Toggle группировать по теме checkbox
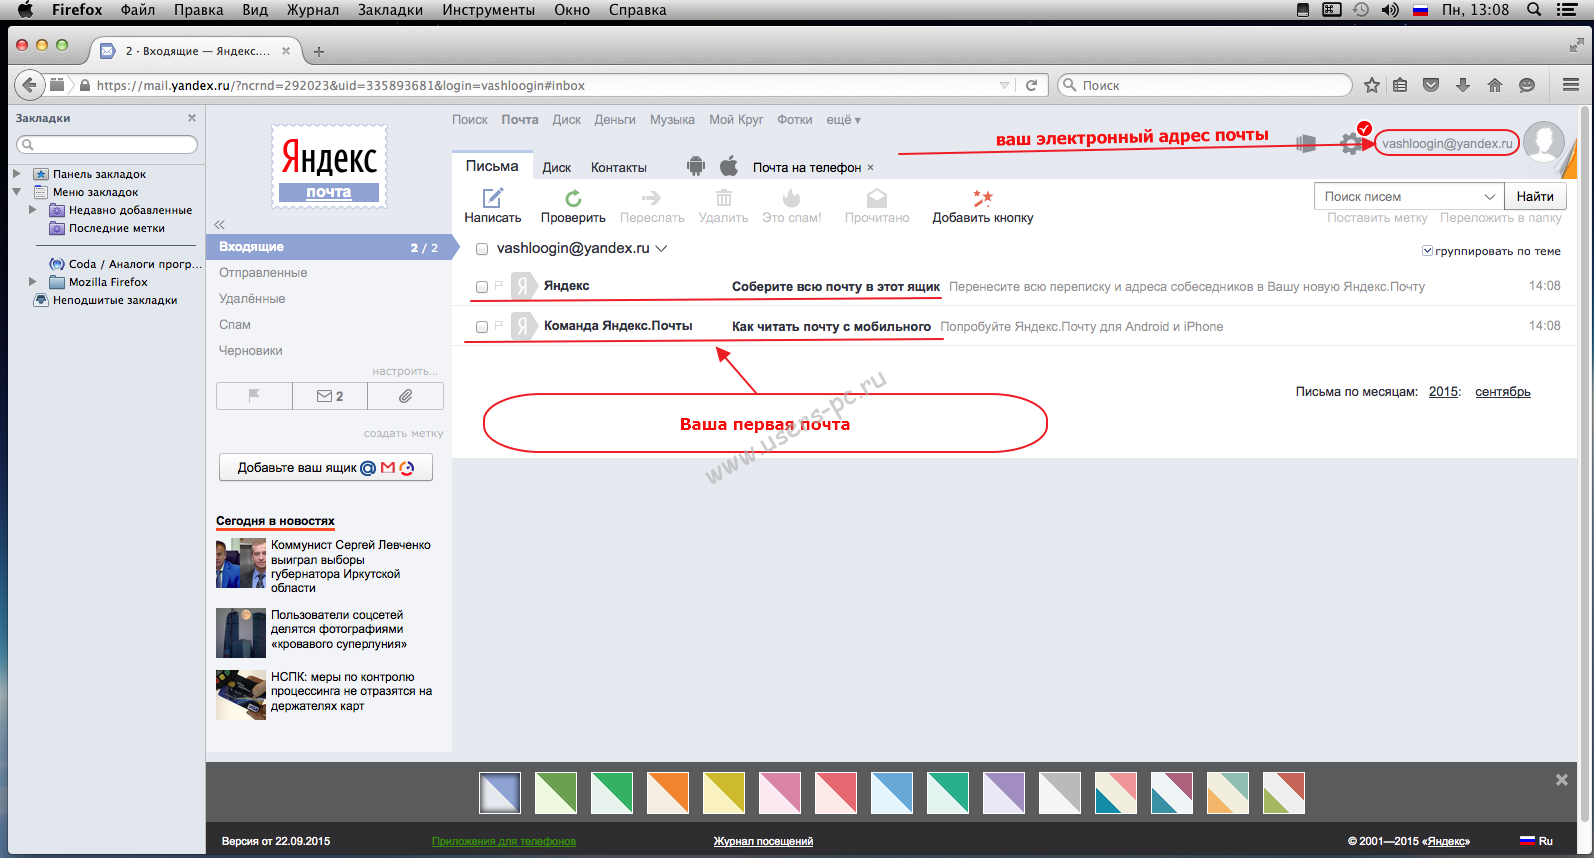Viewport: 1594px width, 858px height. coord(1427,251)
